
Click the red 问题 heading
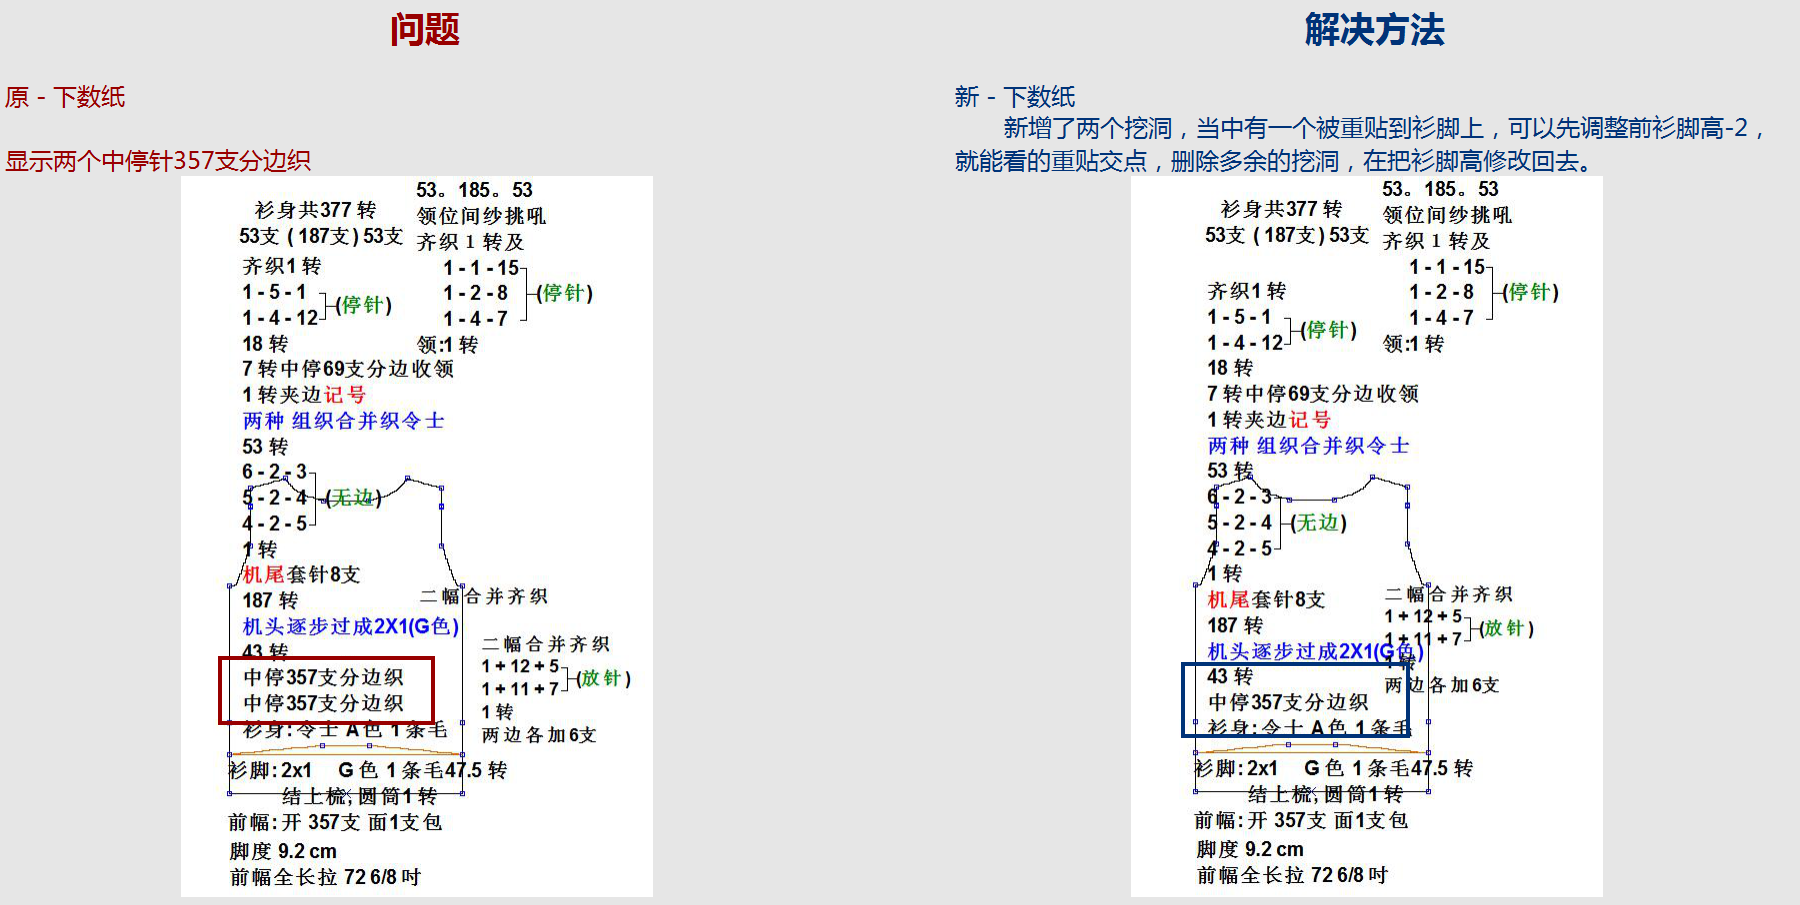pos(424,30)
